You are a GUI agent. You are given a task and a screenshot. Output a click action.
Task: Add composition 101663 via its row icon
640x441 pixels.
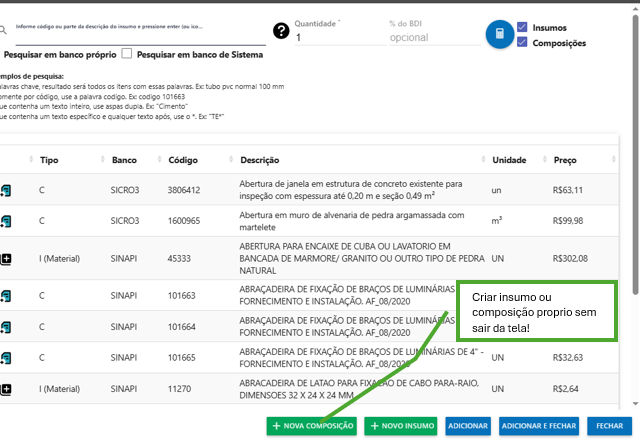click(6, 296)
